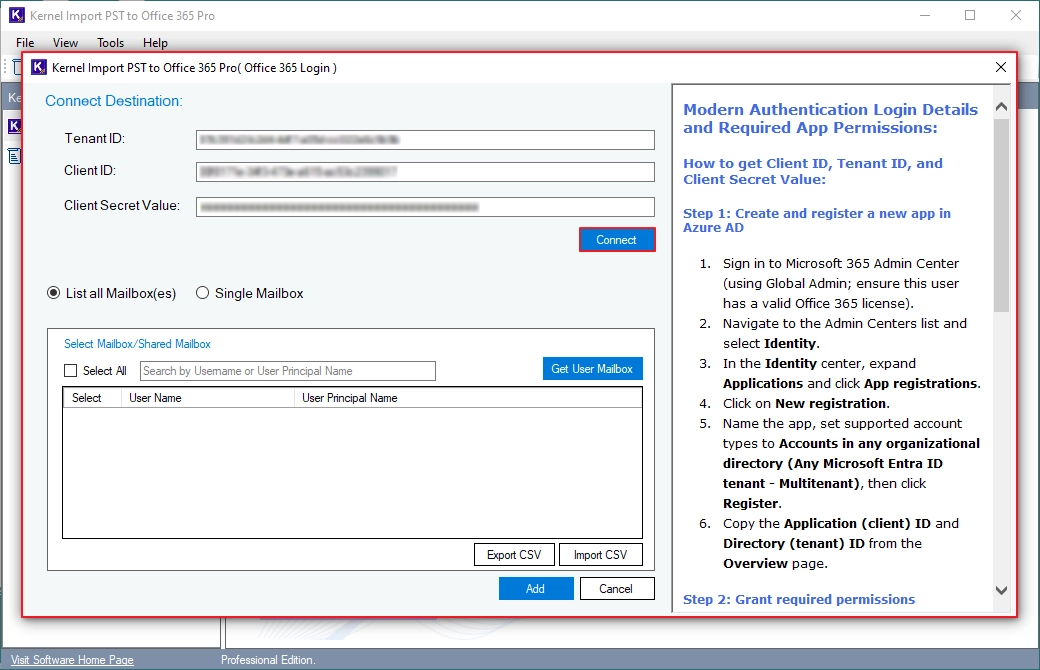Select the Single Mailbox radio option
Viewport: 1040px width, 670px height.
[202, 293]
